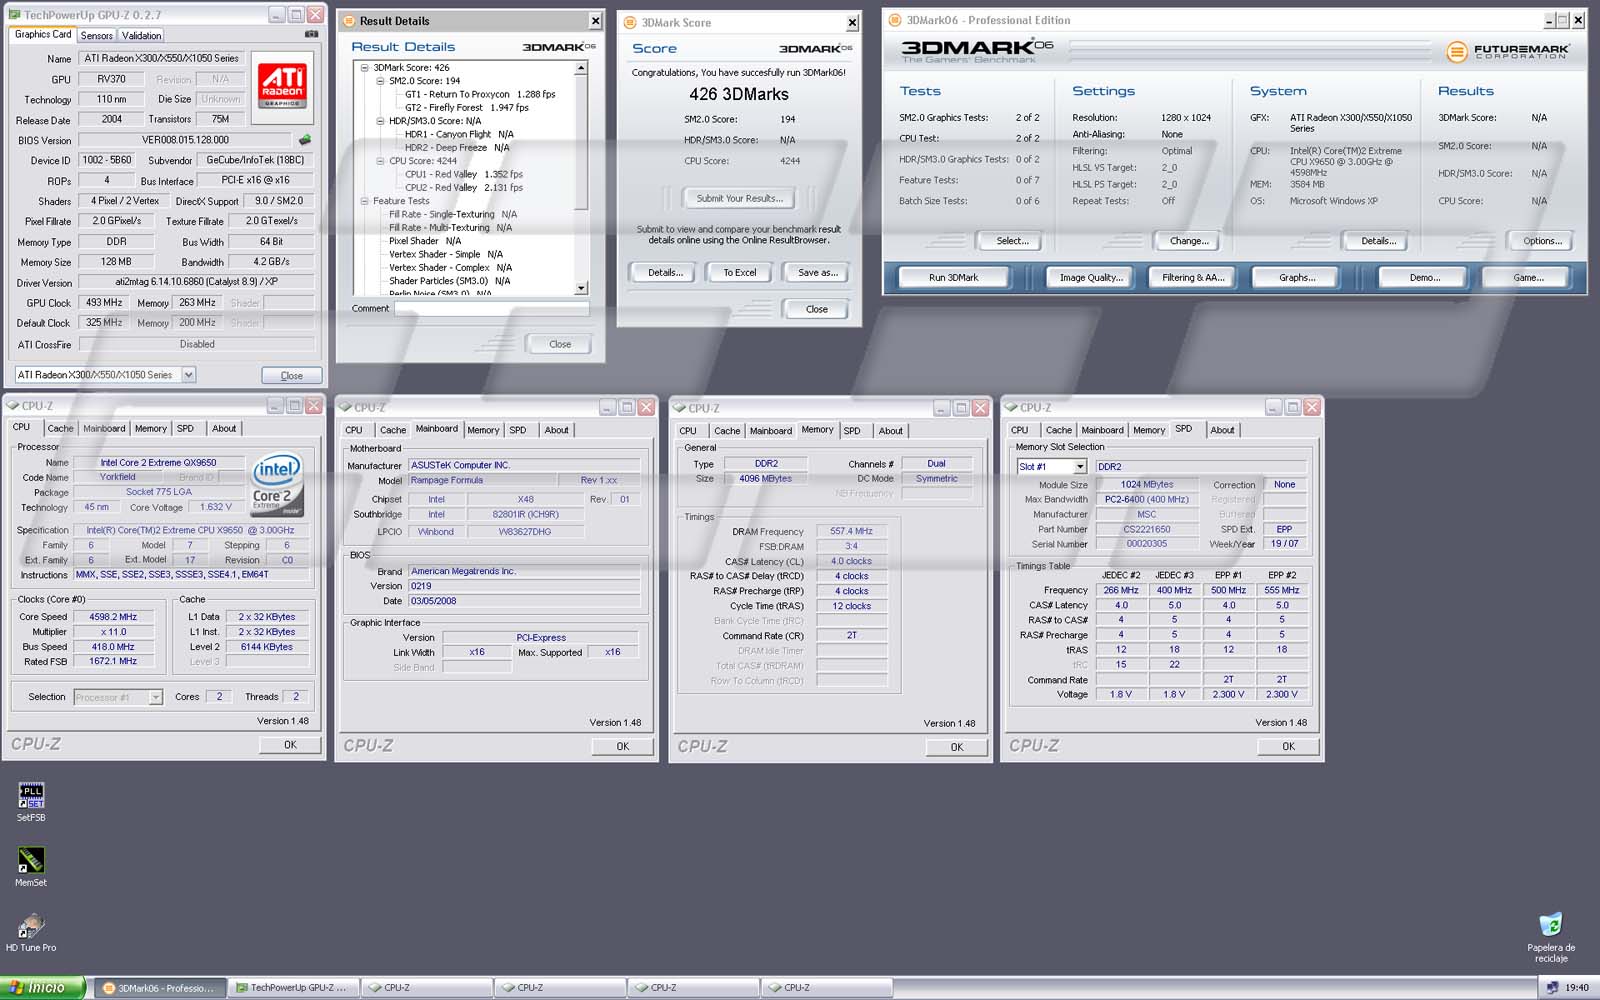
Task: Click the Futuremark Corporation logo
Action: (x=1508, y=51)
